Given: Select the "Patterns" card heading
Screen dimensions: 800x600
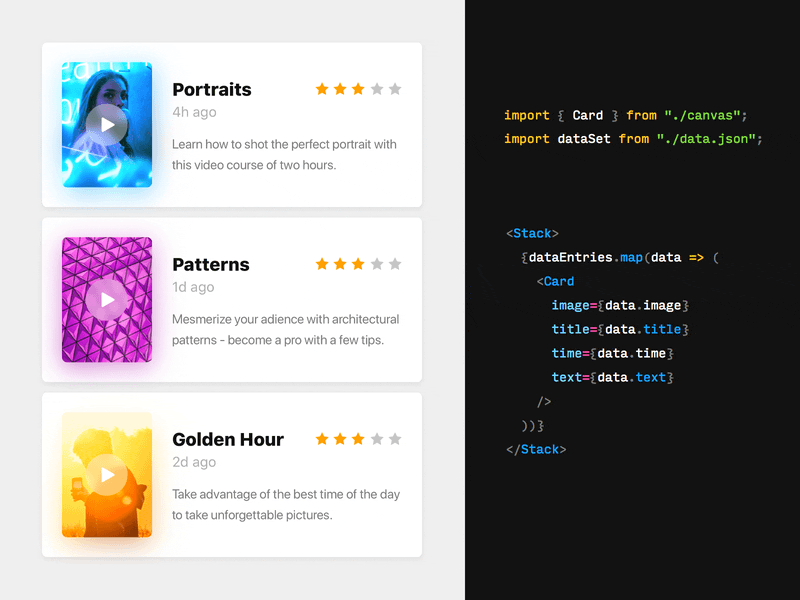Looking at the screenshot, I should point(210,264).
